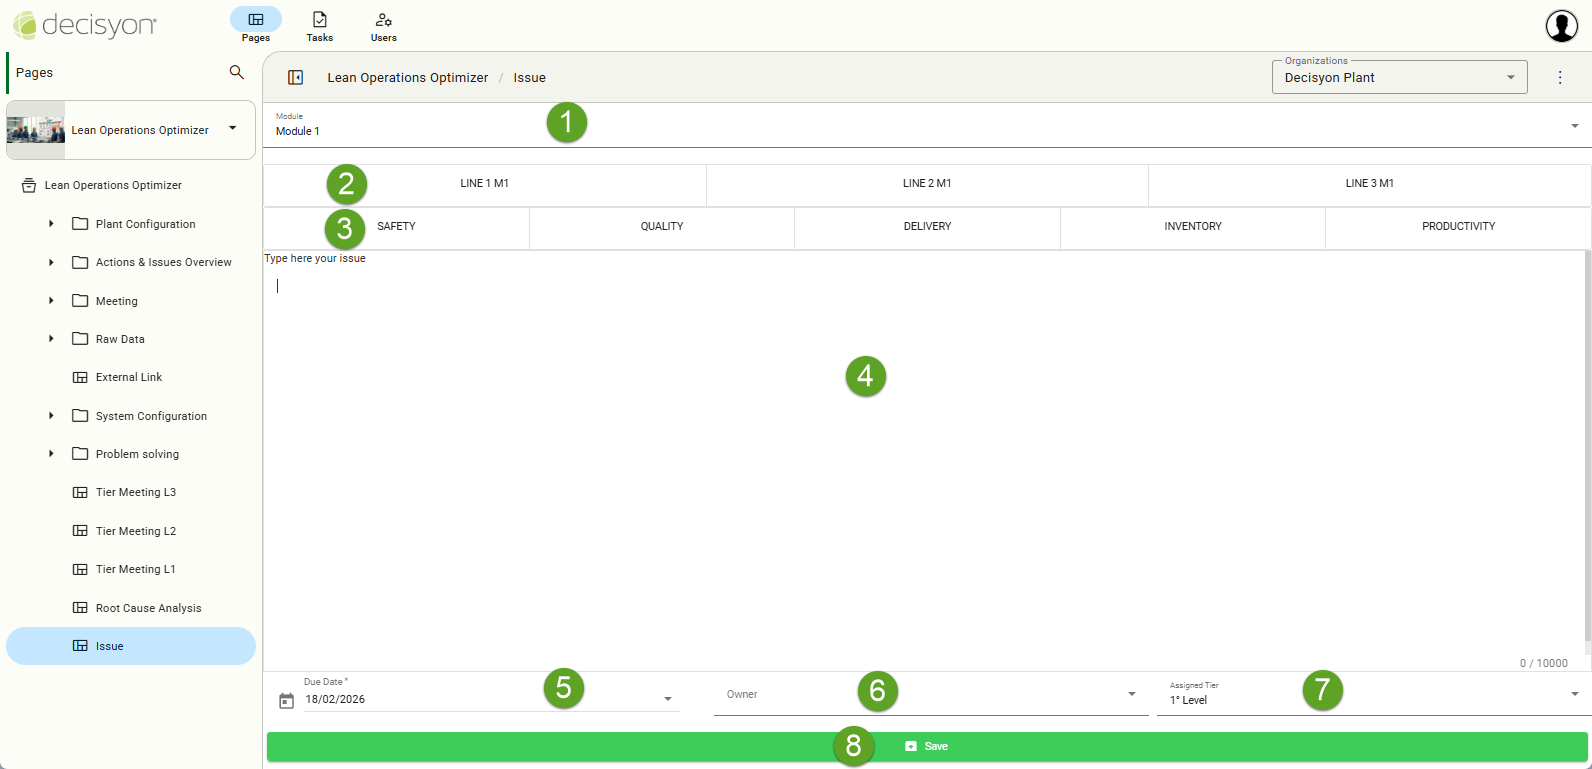Select the QUALITY category tab
1592x769 pixels.
coord(662,227)
